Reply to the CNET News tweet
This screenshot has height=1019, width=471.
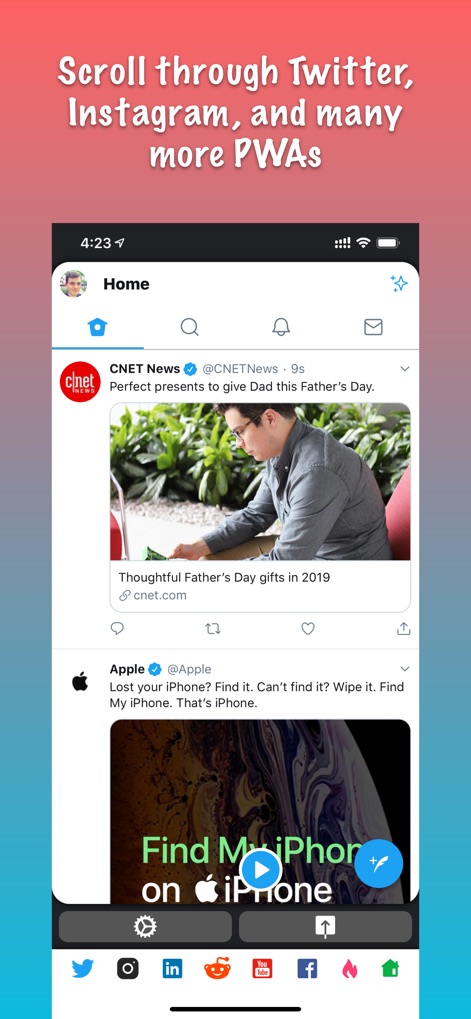(x=117, y=628)
